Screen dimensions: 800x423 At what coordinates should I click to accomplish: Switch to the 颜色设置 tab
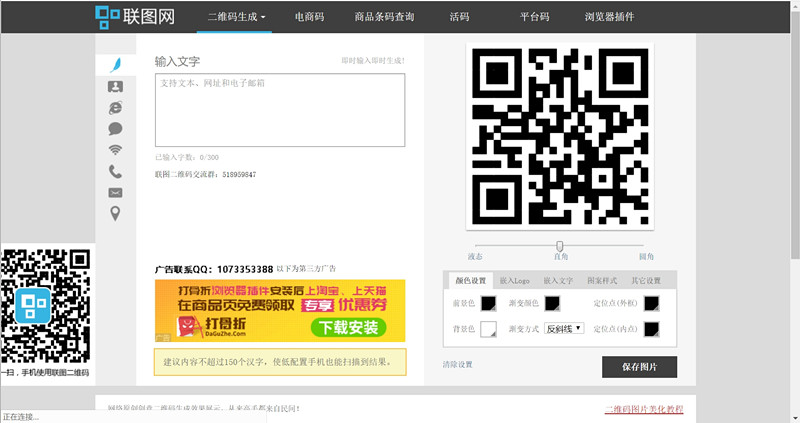tap(470, 281)
